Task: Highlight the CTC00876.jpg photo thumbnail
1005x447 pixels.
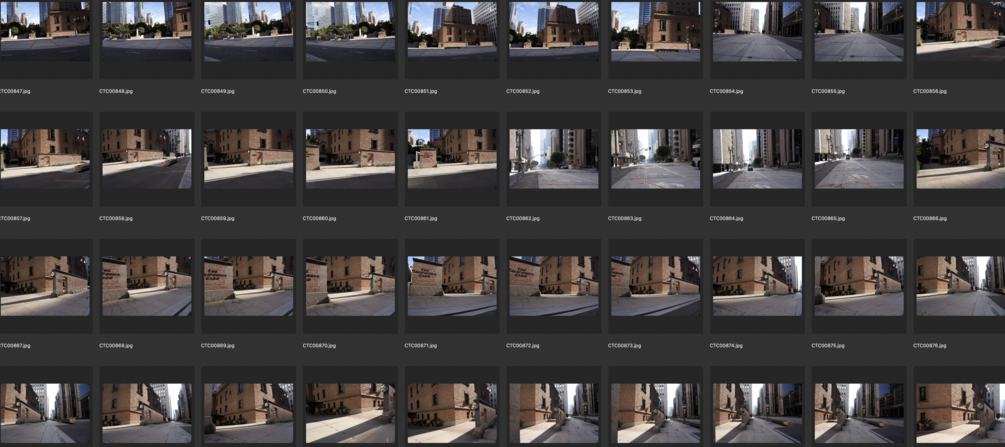Action: pyautogui.click(x=961, y=286)
